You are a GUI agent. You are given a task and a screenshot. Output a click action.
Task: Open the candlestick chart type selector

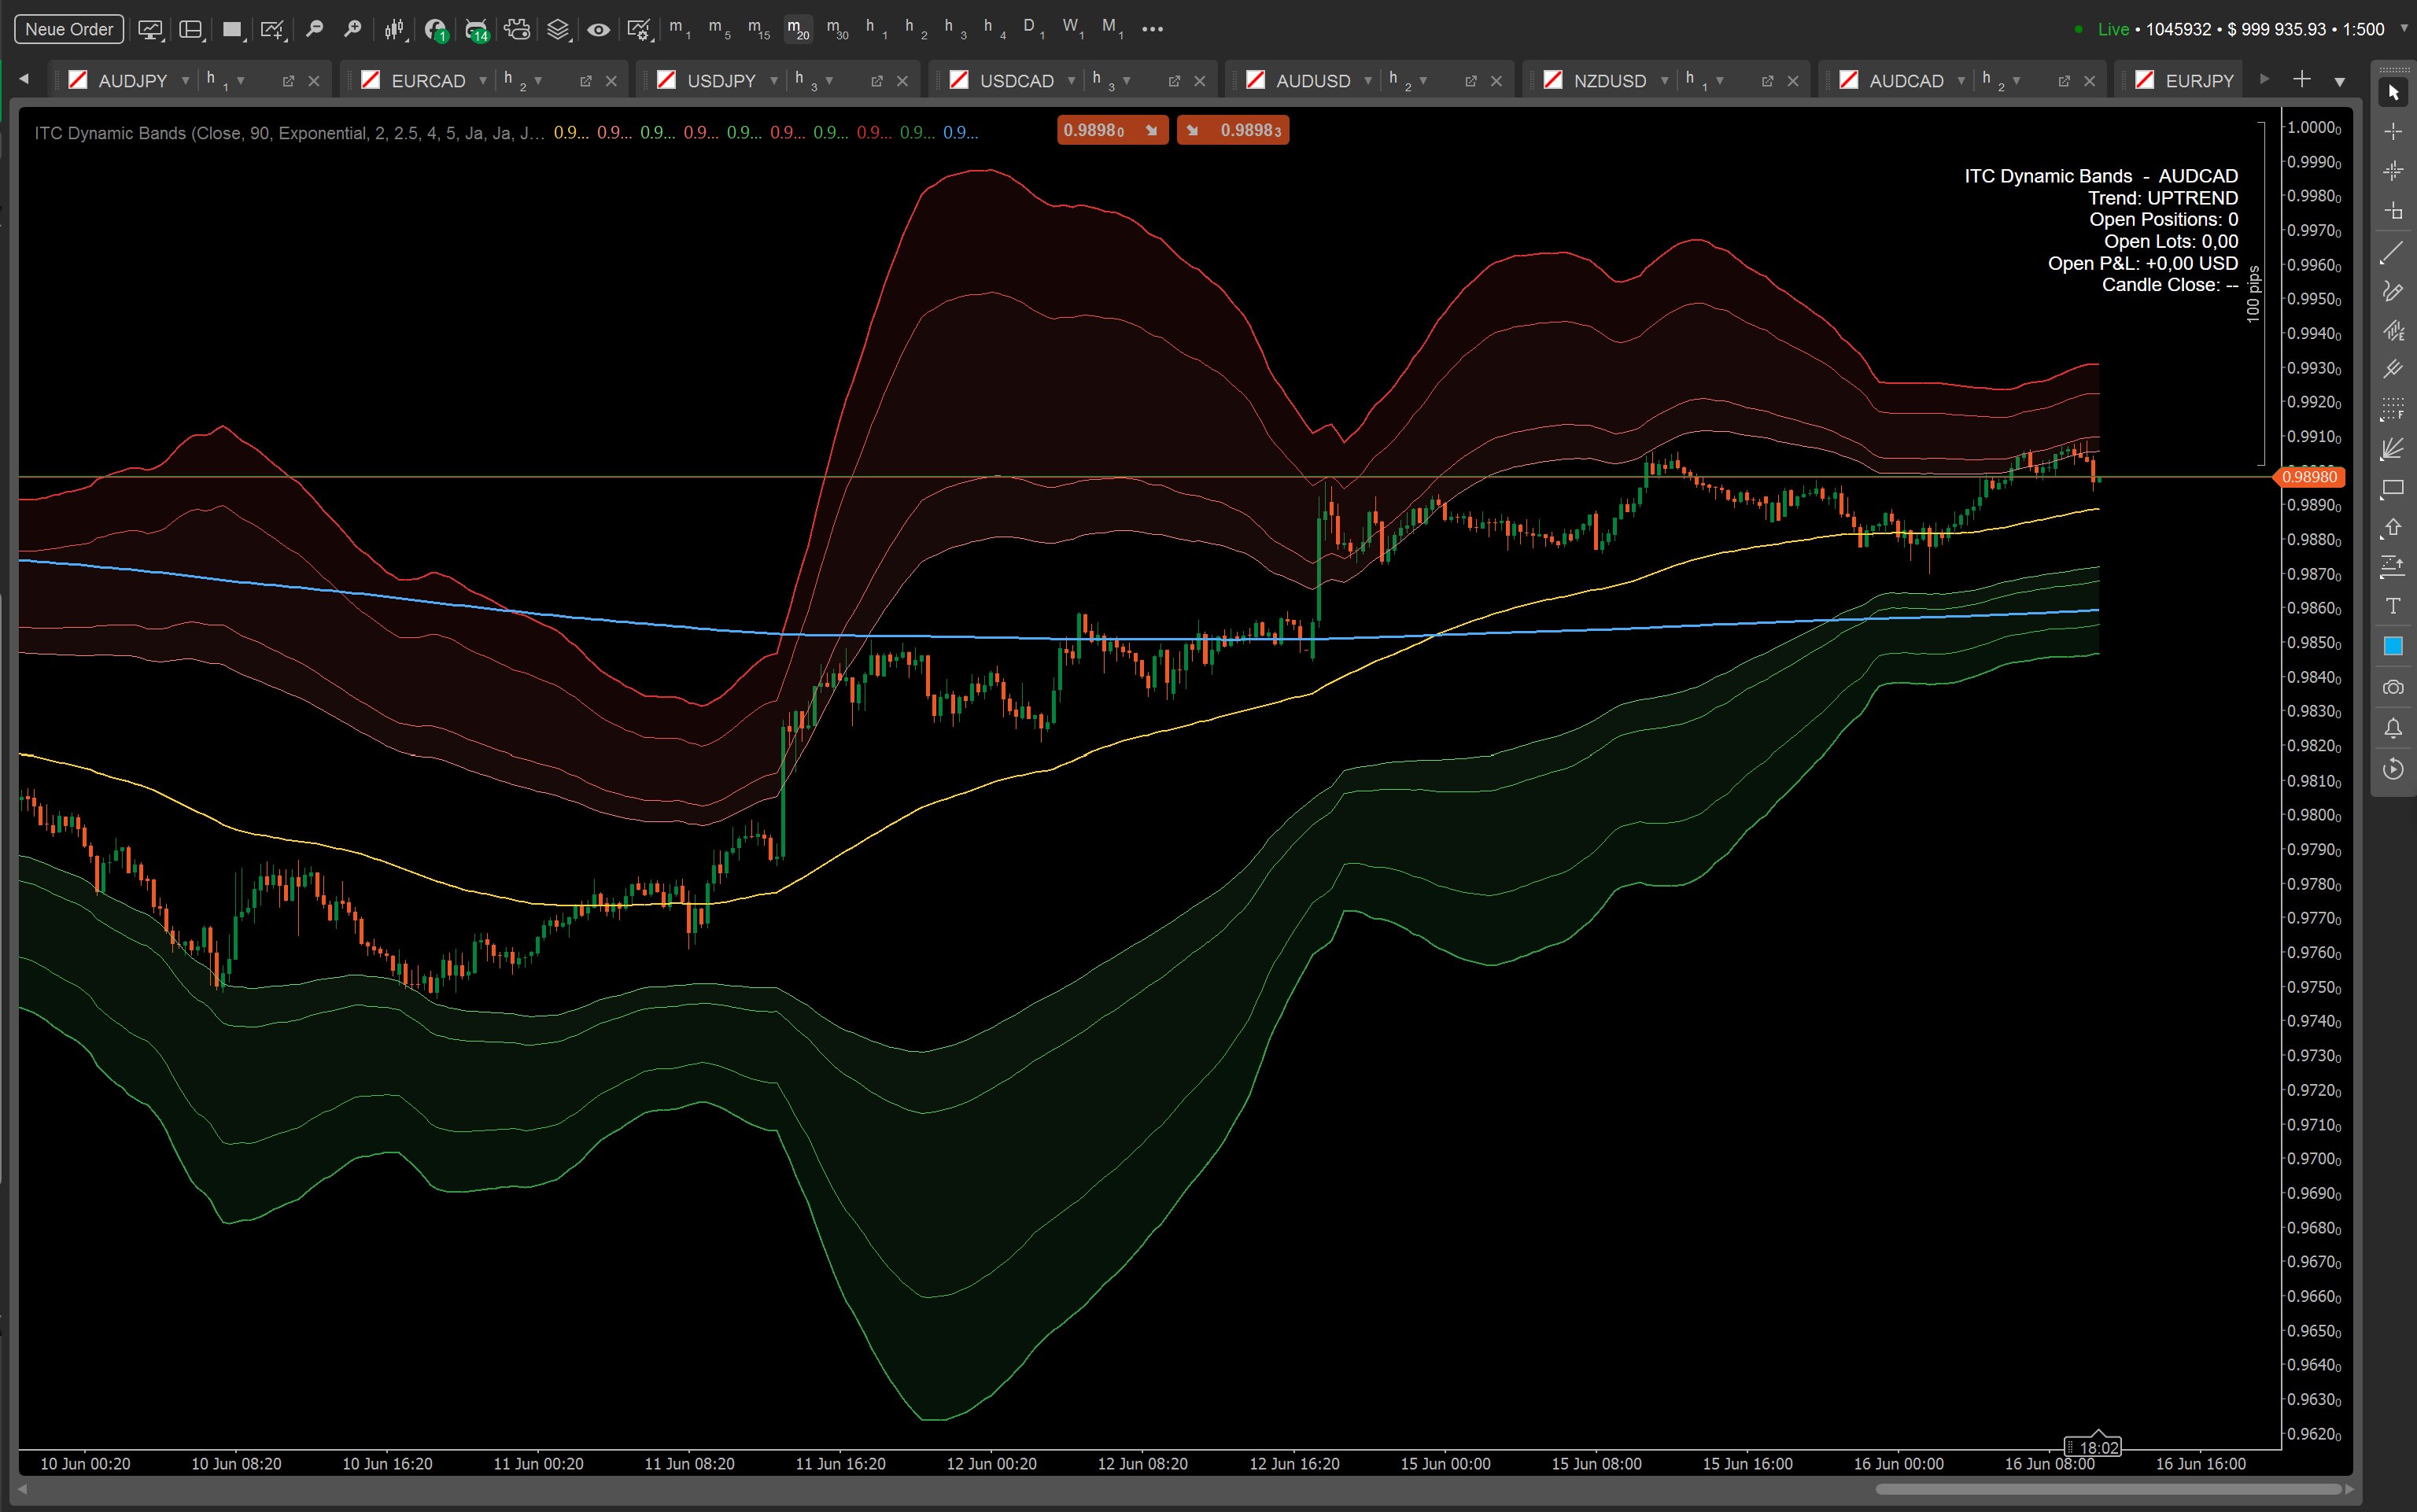point(395,30)
